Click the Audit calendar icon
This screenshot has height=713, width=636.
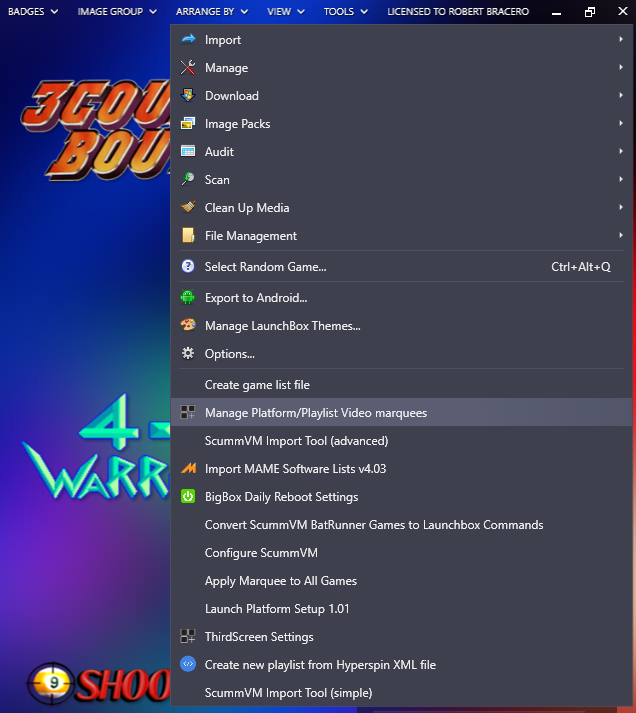(188, 151)
